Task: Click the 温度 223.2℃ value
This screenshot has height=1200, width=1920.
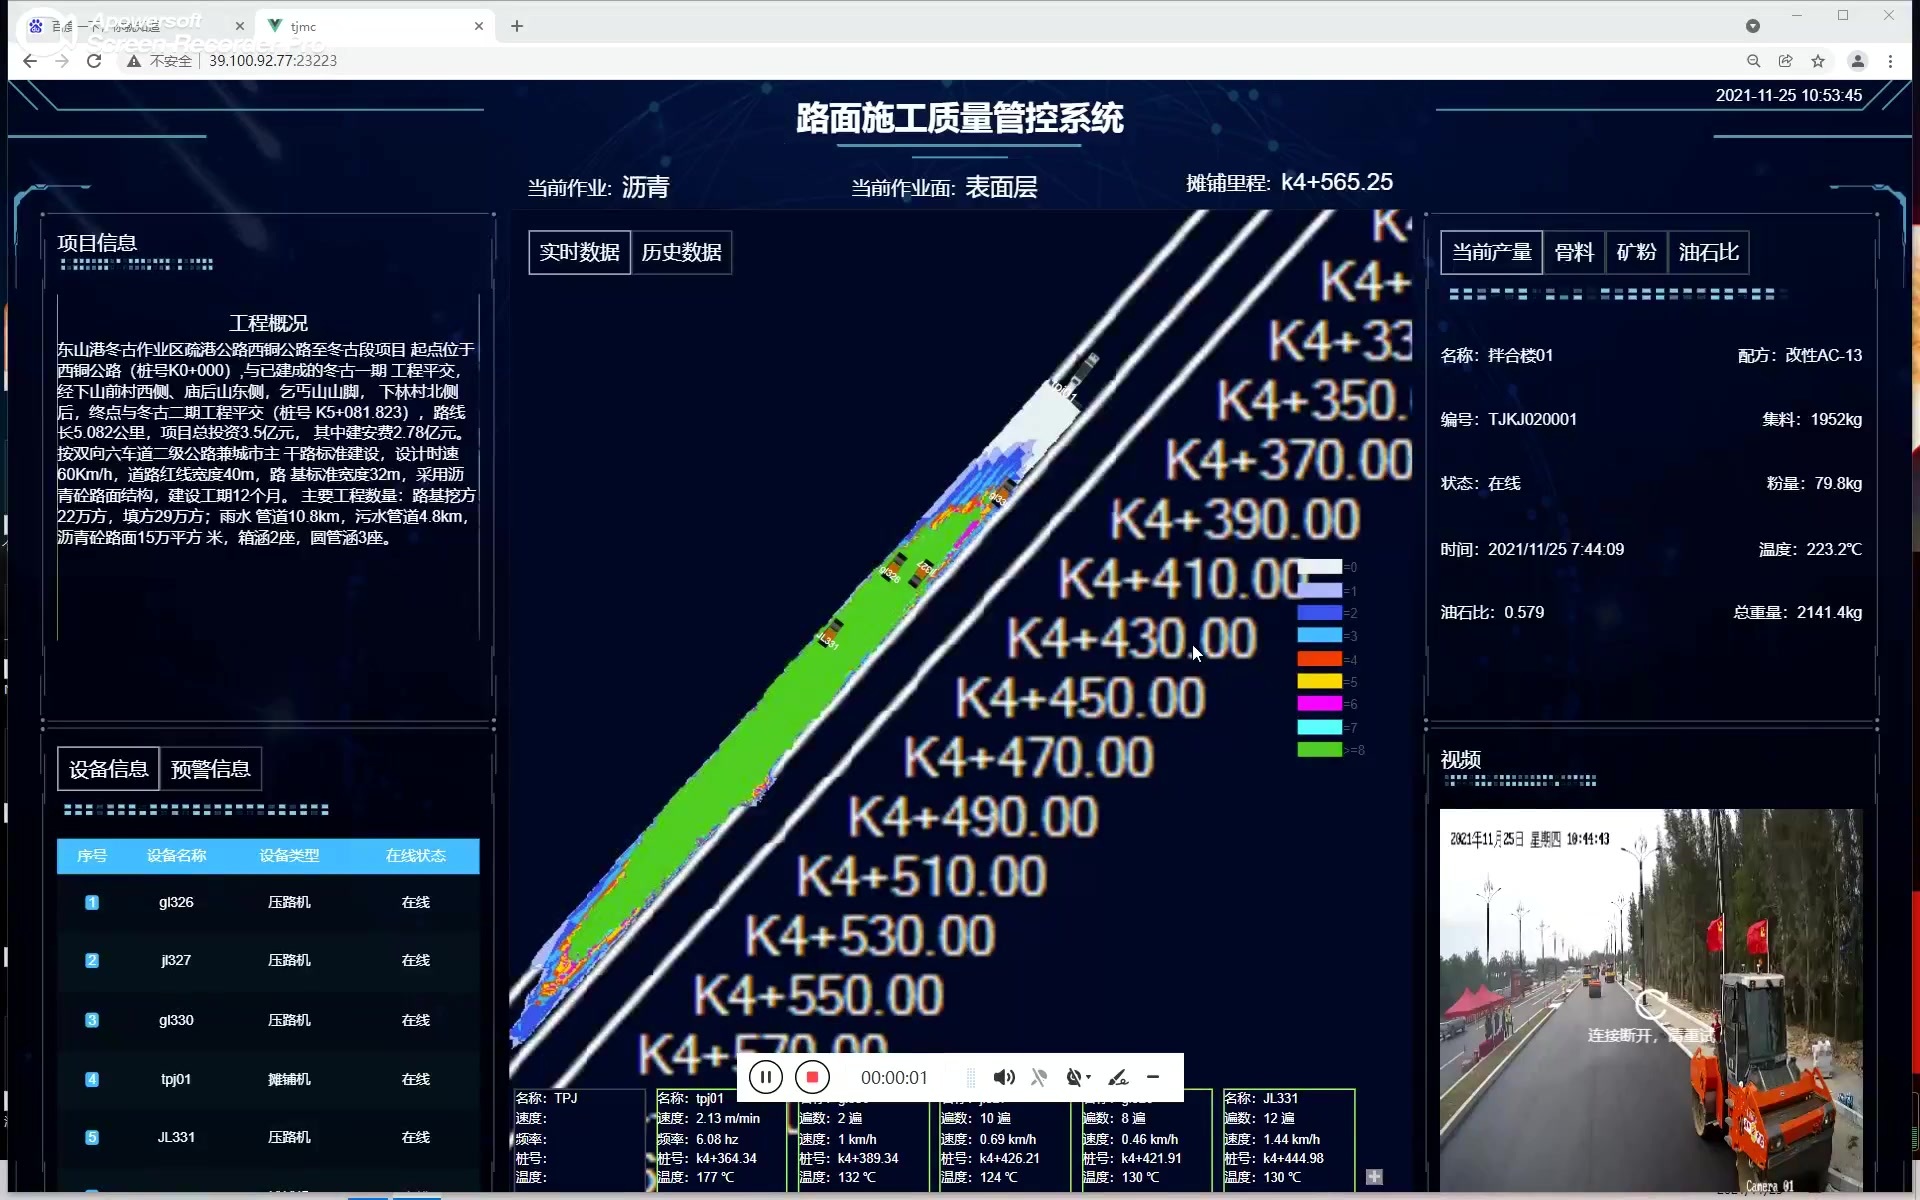Action: point(1834,549)
